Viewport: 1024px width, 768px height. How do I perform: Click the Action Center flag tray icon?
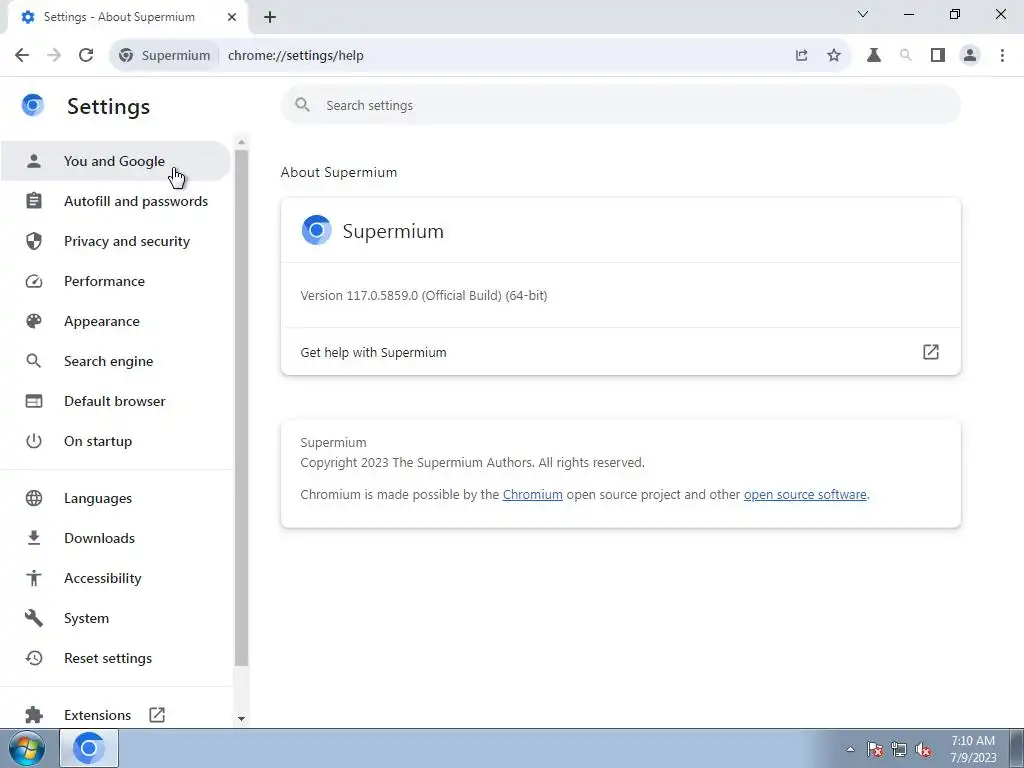click(x=875, y=750)
